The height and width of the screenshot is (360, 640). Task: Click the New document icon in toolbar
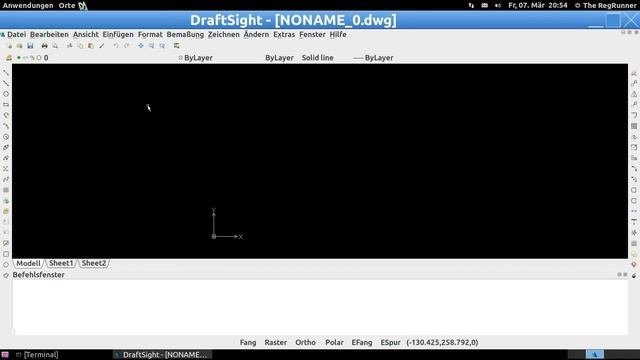point(9,46)
